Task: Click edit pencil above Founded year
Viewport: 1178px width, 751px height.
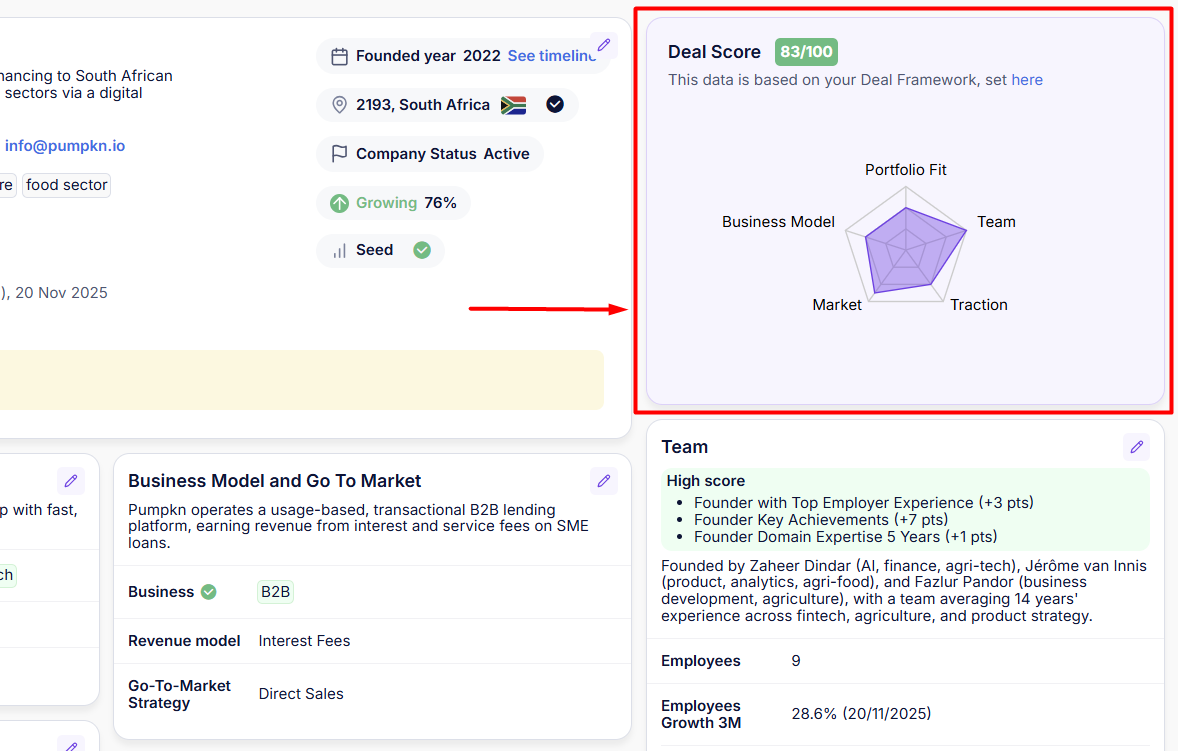Action: click(x=603, y=45)
